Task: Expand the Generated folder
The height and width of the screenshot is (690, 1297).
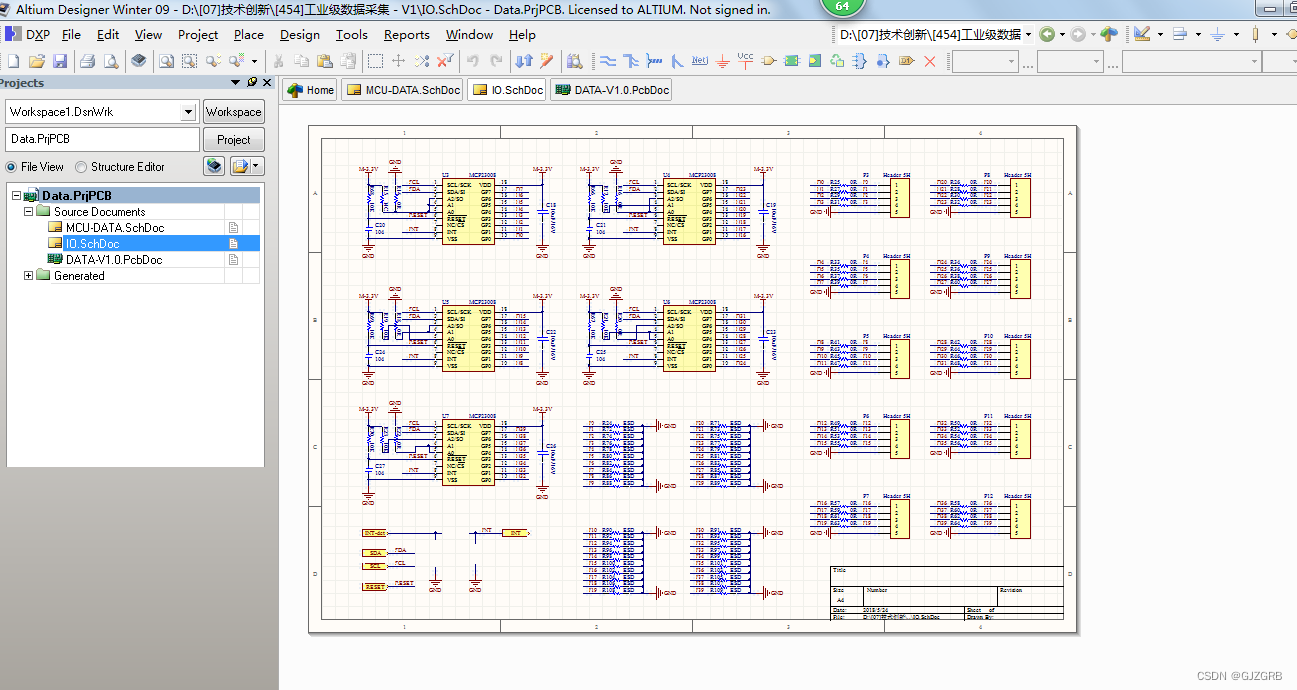Action: 28,275
